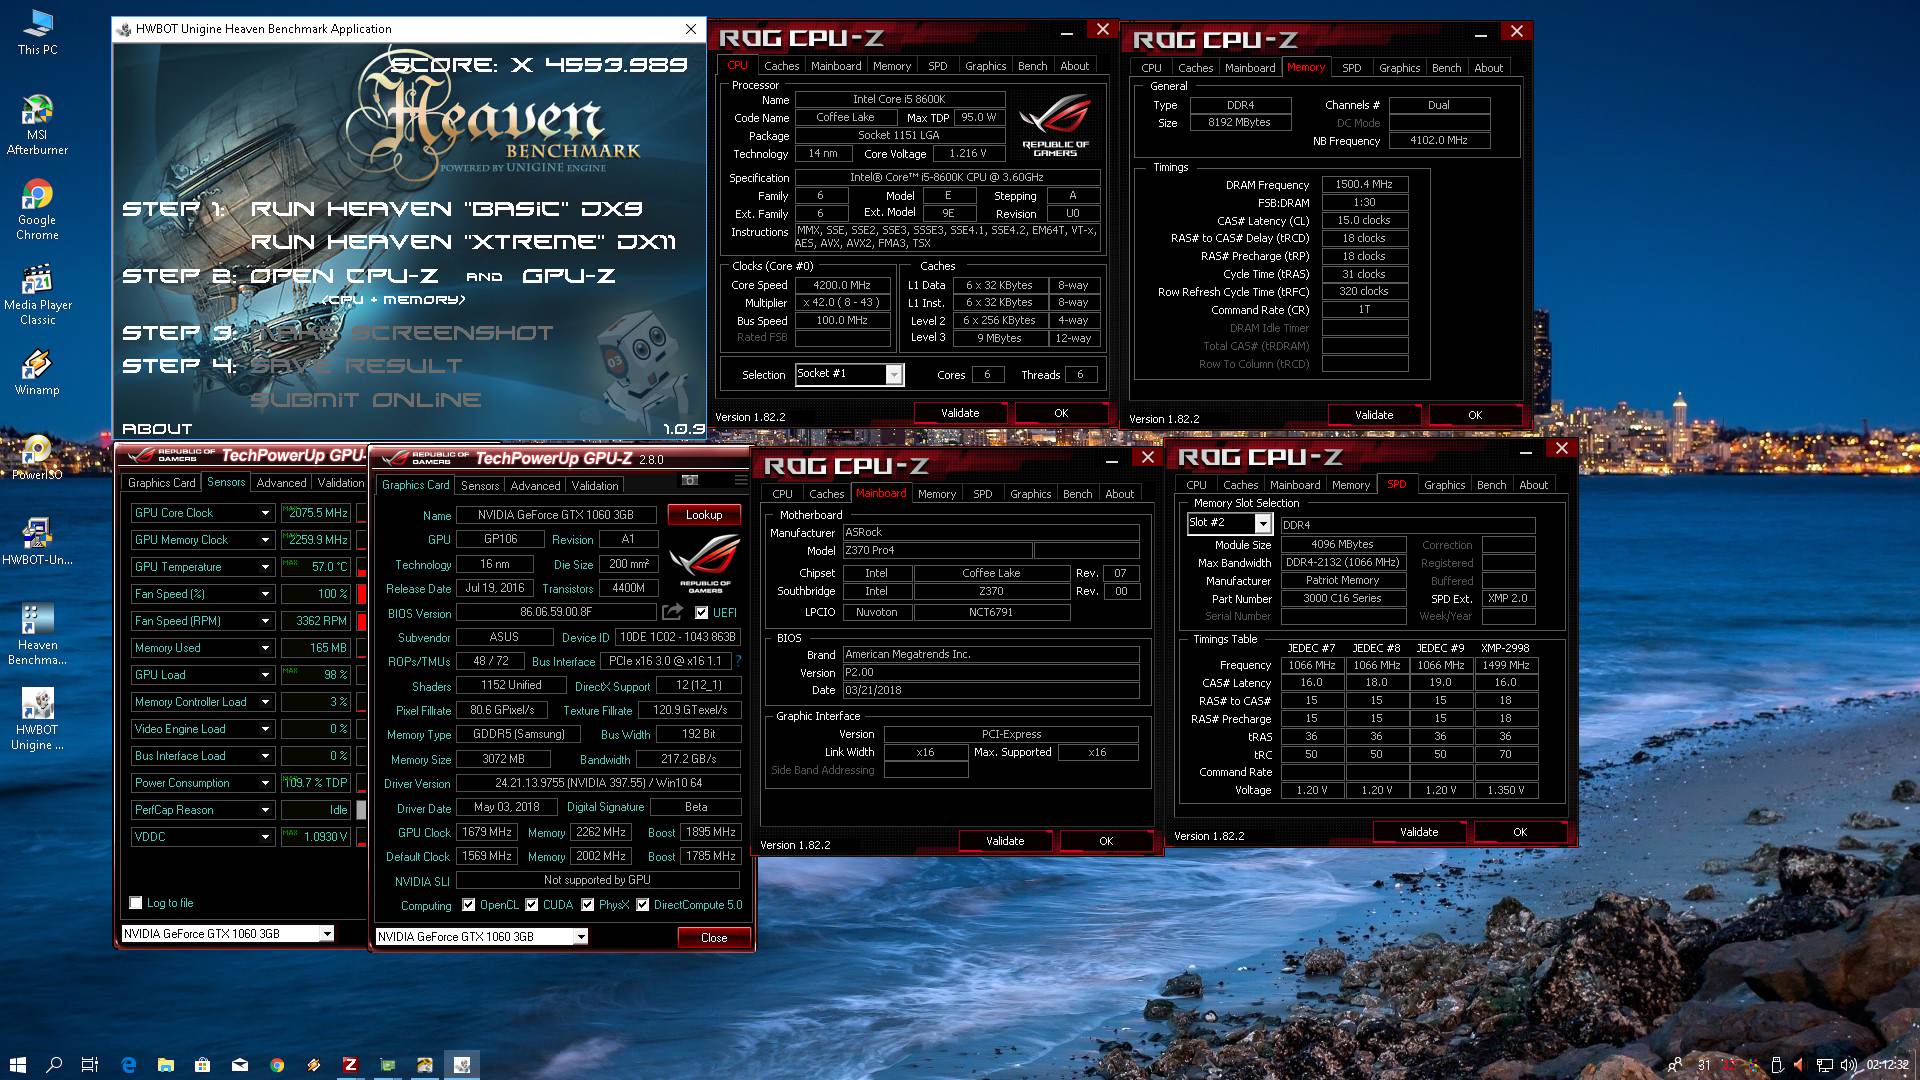This screenshot has width=1920, height=1080.
Task: Click the GPU name field NVIDIA GeForce GTX 1060 3GB
Action: 556,515
